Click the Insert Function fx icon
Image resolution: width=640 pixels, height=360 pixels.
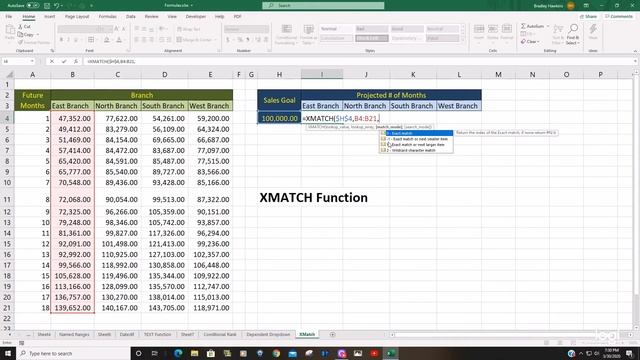tap(76, 61)
